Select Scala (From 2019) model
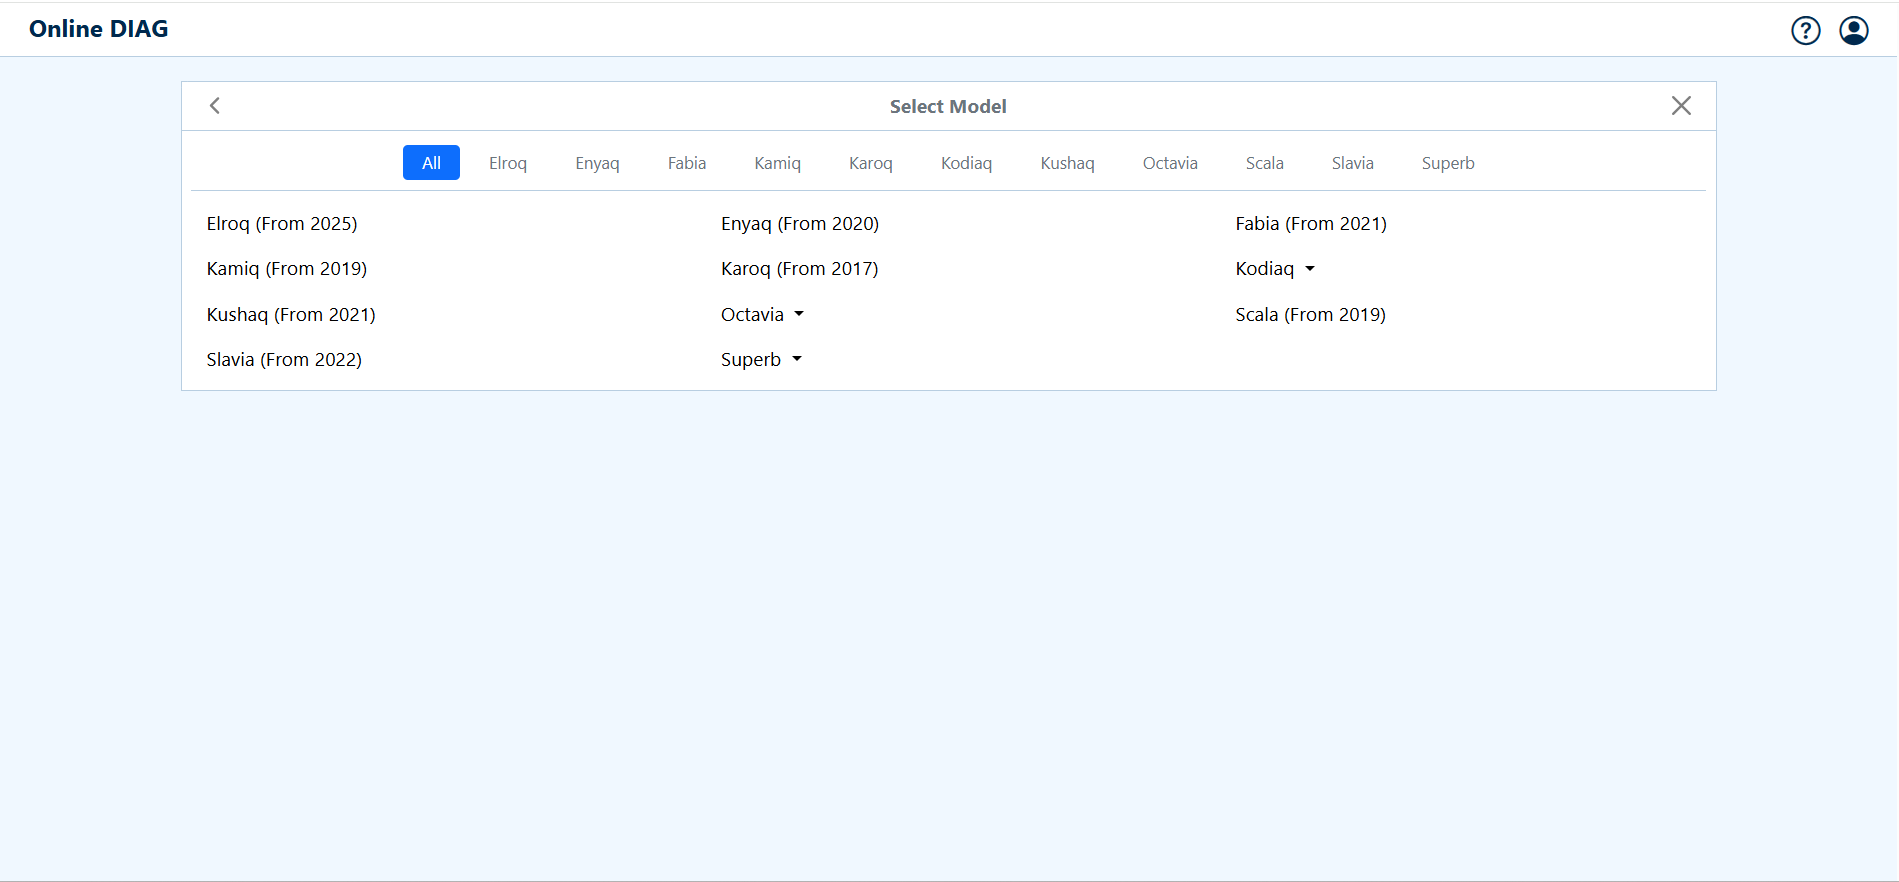The height and width of the screenshot is (882, 1899). click(1310, 315)
